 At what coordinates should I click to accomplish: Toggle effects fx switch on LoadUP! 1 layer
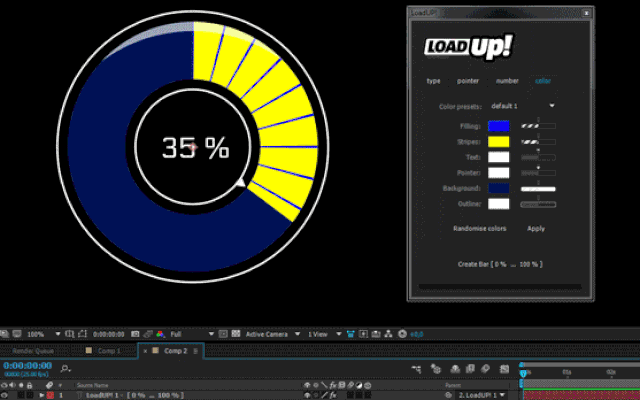(x=333, y=395)
